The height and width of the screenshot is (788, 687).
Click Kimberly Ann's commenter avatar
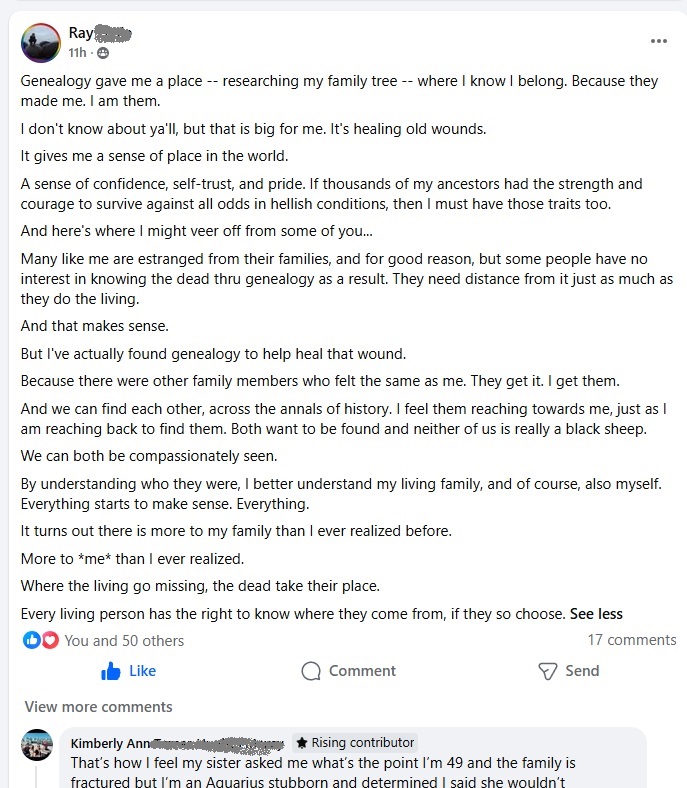click(37, 745)
